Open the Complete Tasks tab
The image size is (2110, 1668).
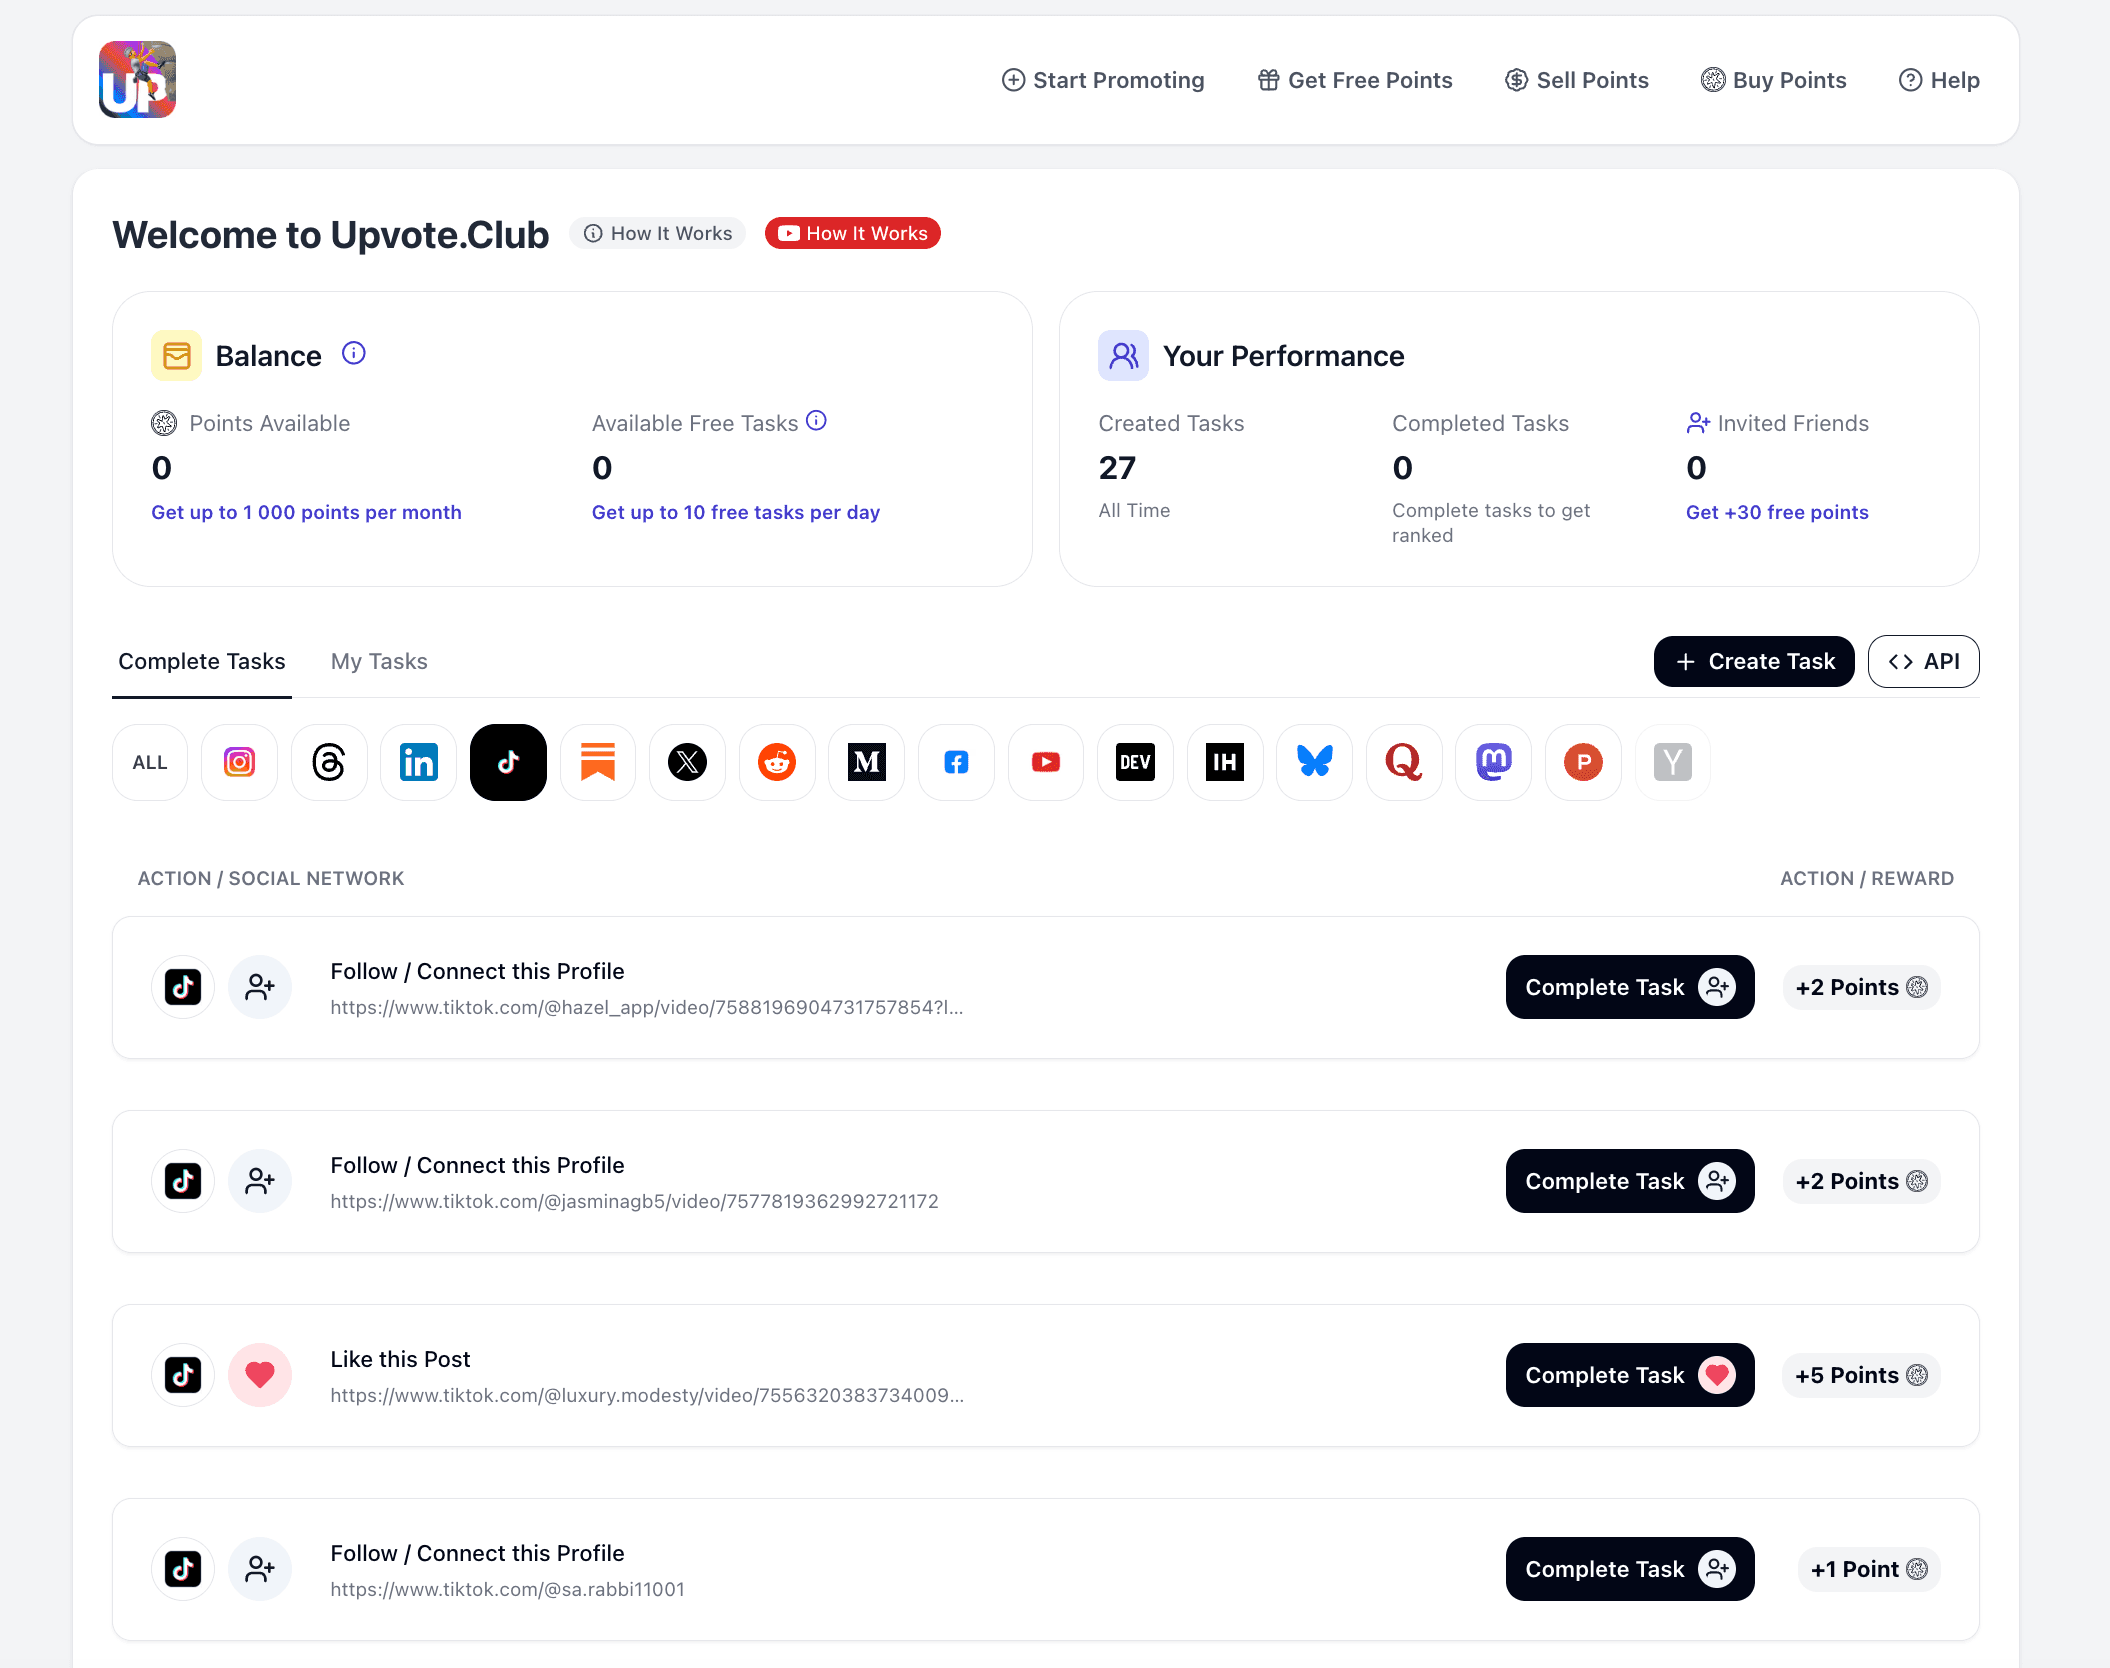coord(202,661)
